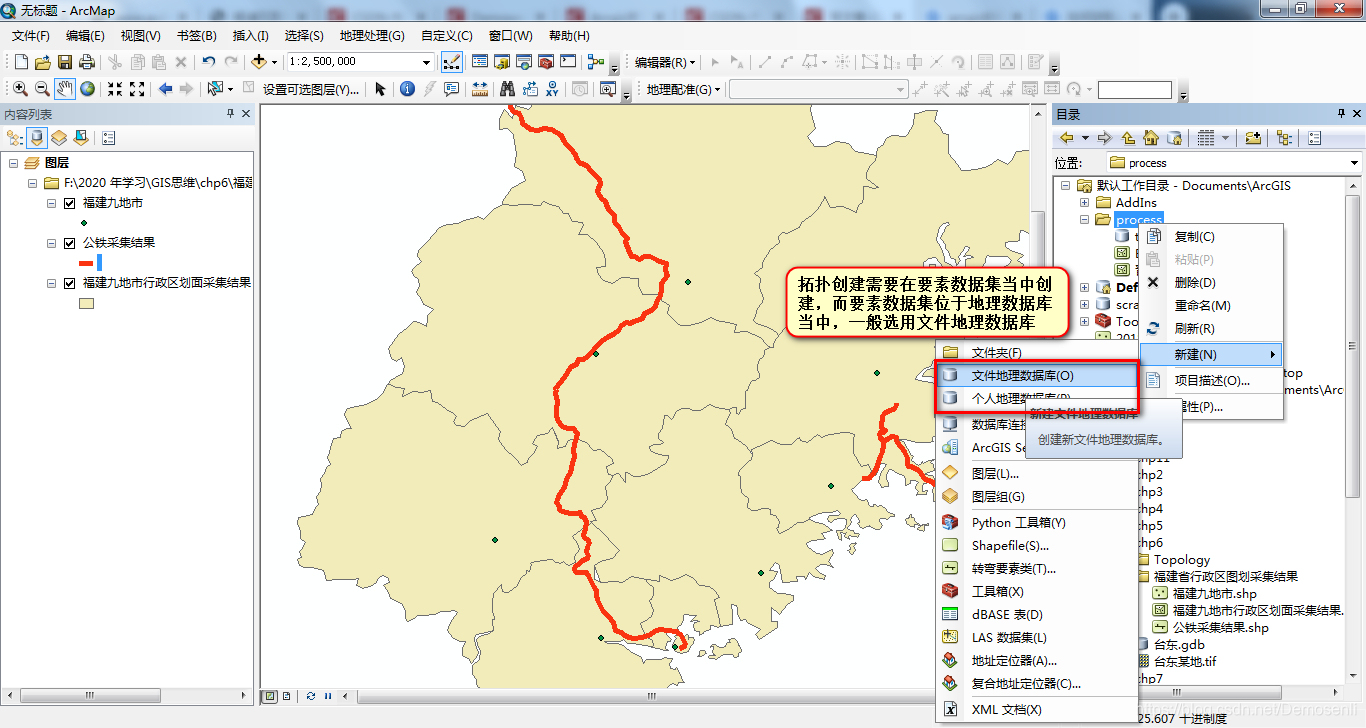The height and width of the screenshot is (728, 1366).
Task: Choose 文件地理数据库(O) from the new submenu
Action: pyautogui.click(x=1037, y=376)
